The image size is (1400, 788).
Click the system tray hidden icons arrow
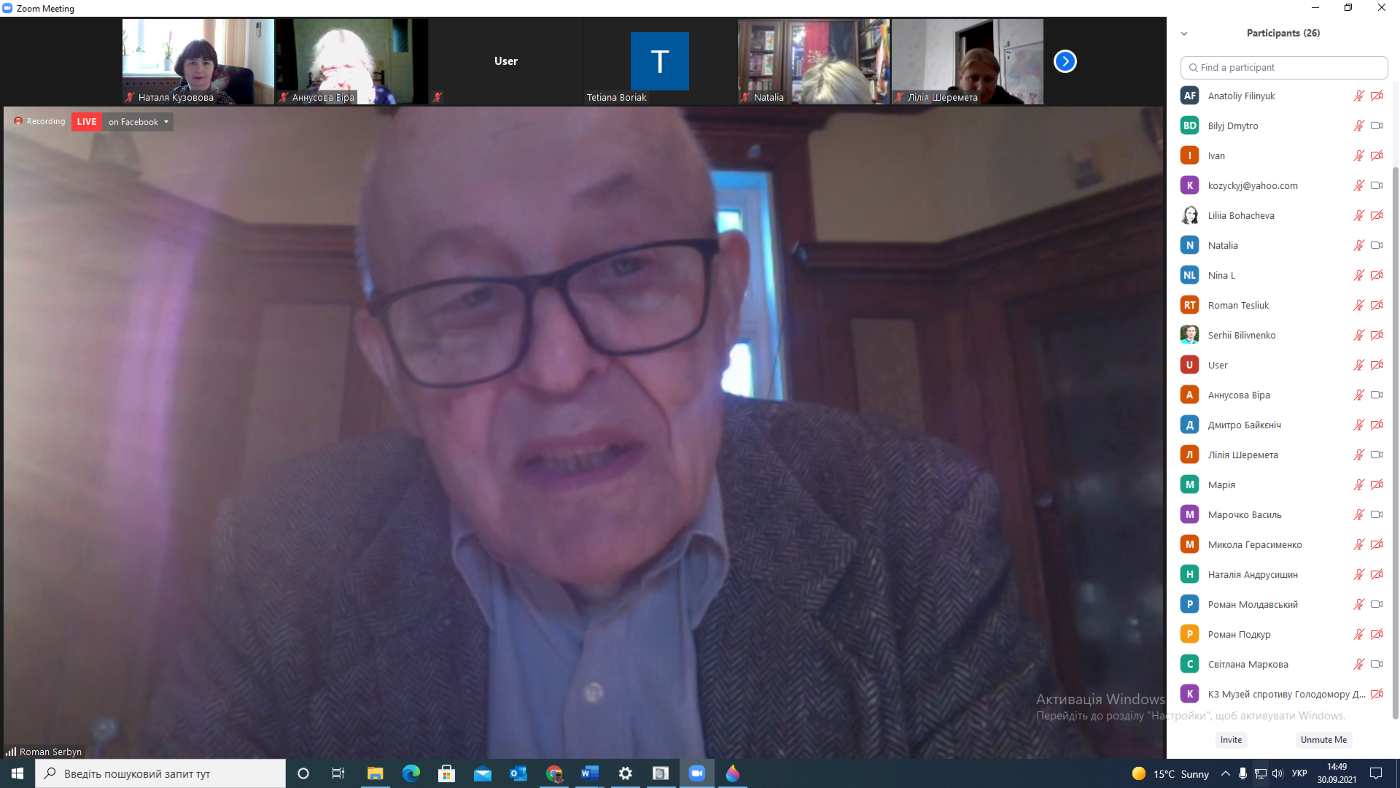(1227, 773)
